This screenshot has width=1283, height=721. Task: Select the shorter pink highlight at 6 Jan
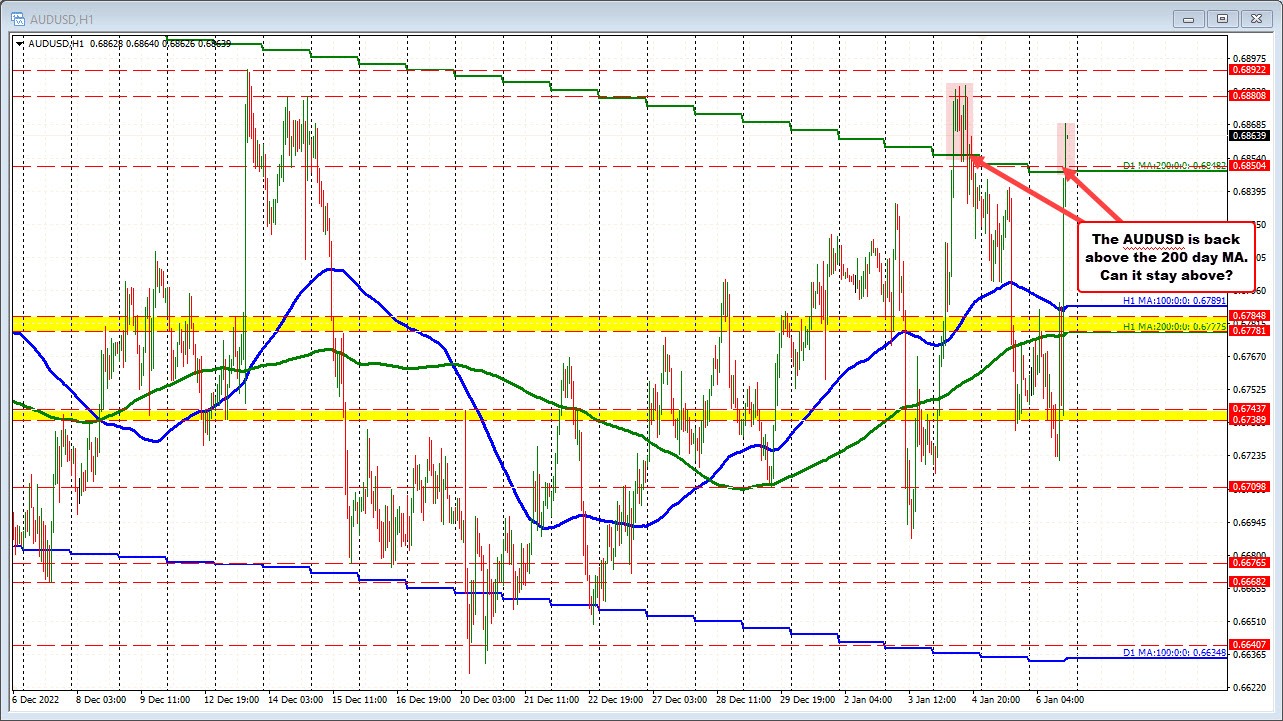[1066, 146]
